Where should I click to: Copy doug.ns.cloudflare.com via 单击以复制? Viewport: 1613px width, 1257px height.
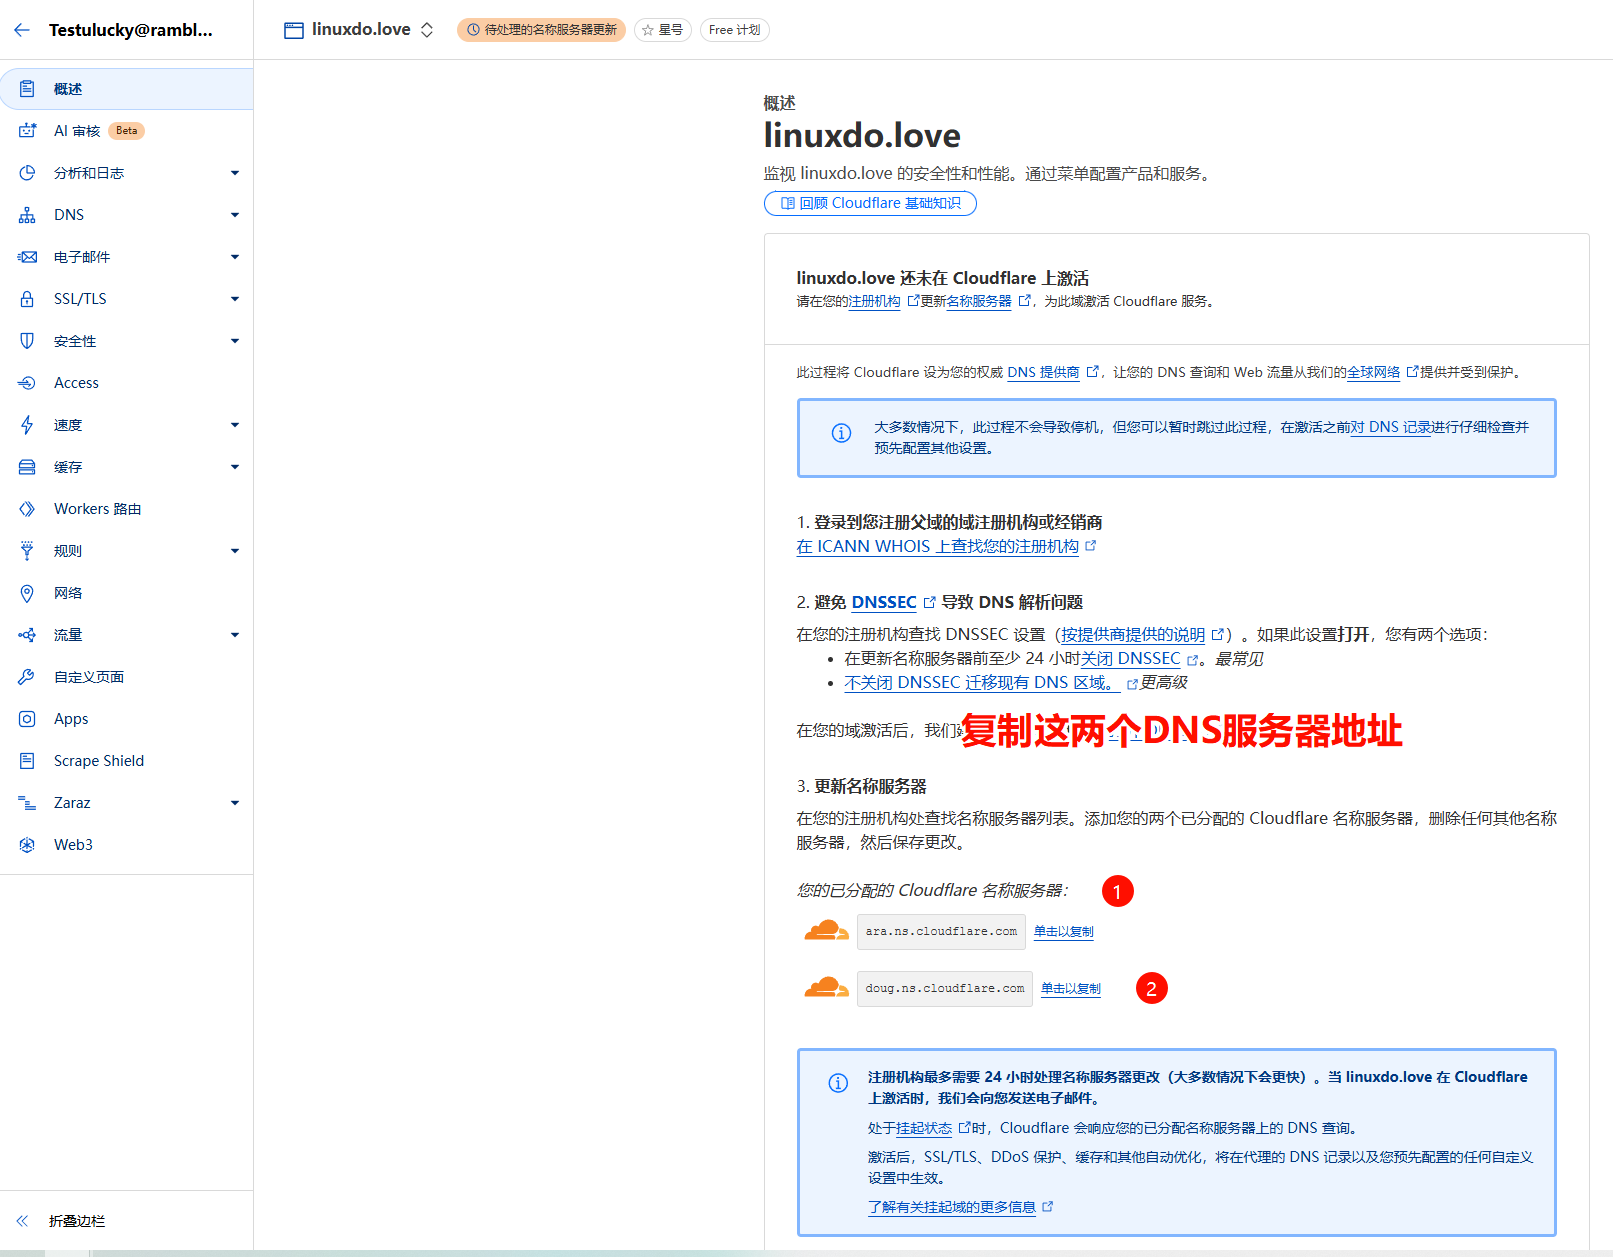click(x=1070, y=988)
